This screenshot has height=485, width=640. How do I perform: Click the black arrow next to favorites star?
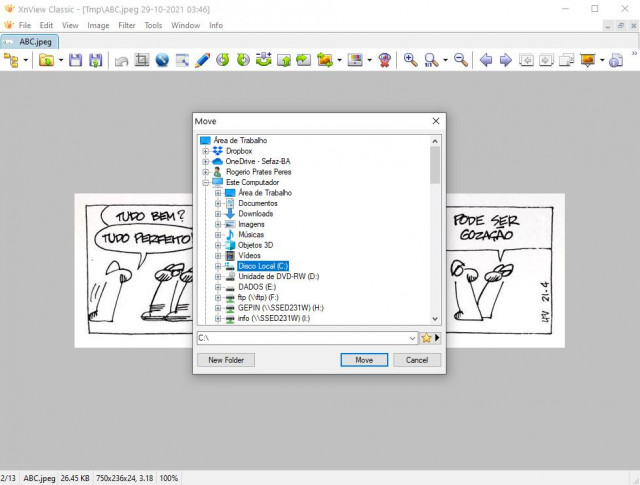pyautogui.click(x=437, y=338)
